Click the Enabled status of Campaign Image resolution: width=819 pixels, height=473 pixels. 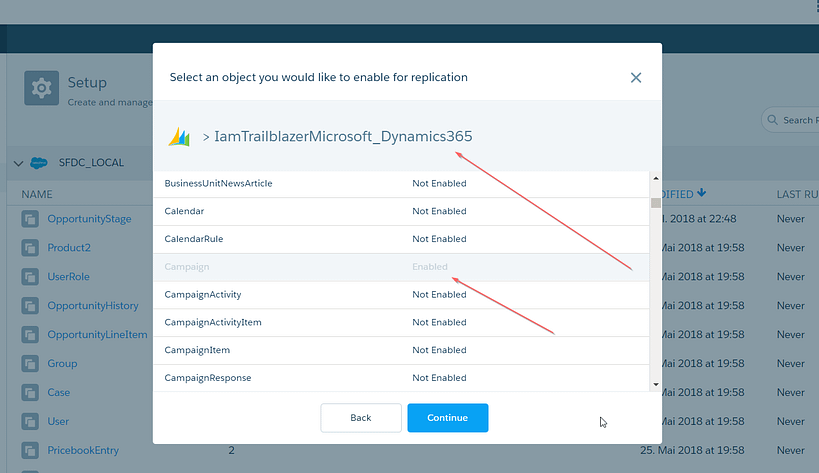[x=430, y=267]
